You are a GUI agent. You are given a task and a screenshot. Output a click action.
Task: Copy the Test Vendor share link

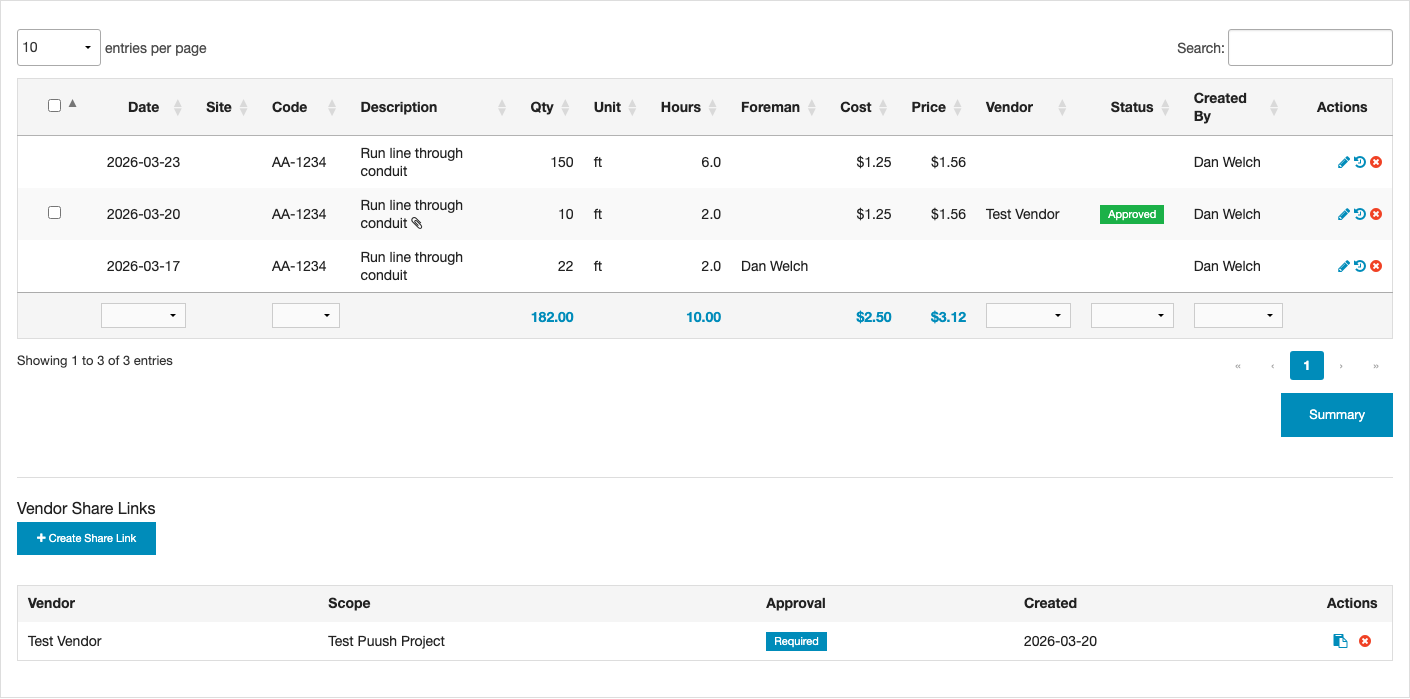(1342, 641)
